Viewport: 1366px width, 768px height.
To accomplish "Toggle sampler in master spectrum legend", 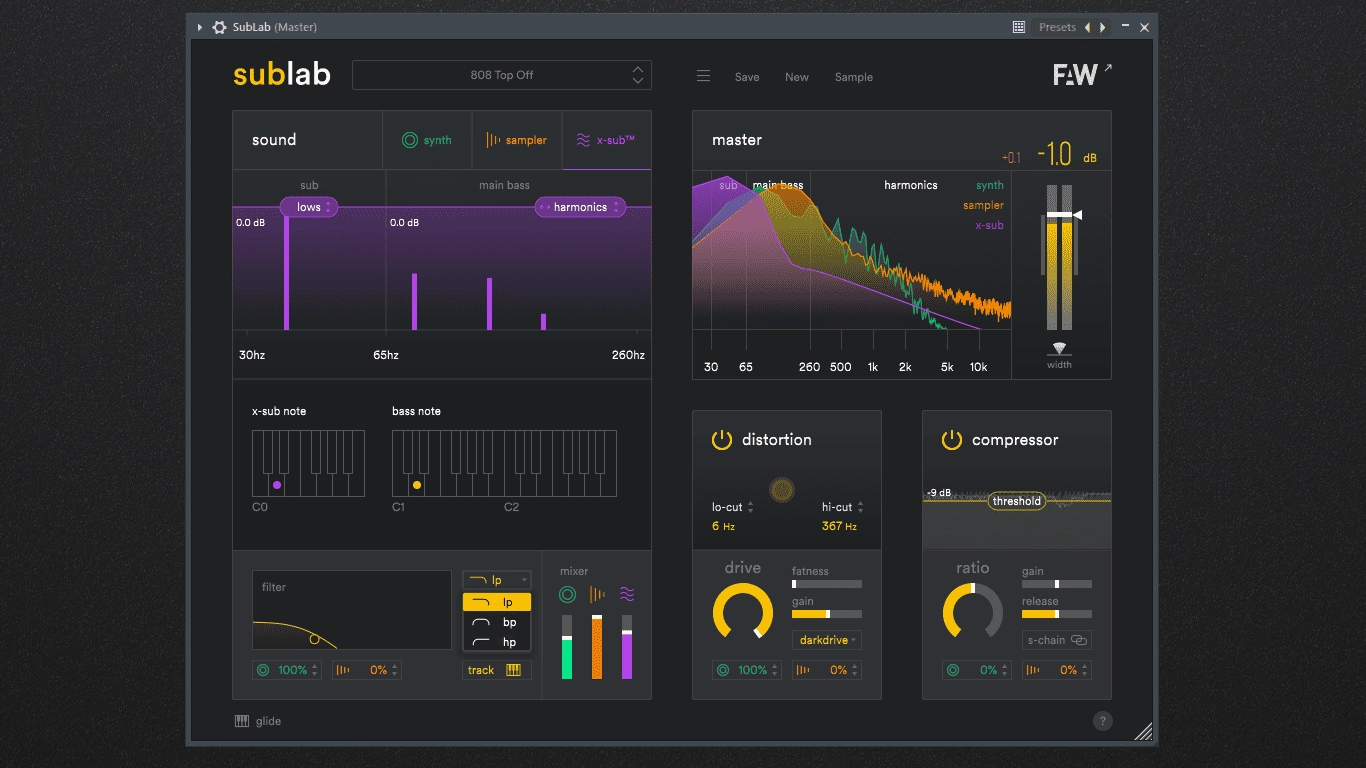I will [983, 205].
